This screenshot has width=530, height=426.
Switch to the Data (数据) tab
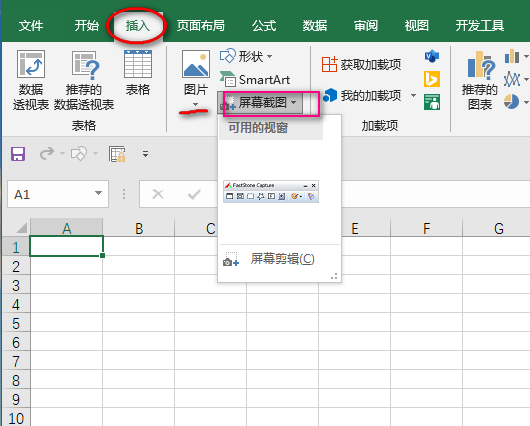click(315, 26)
